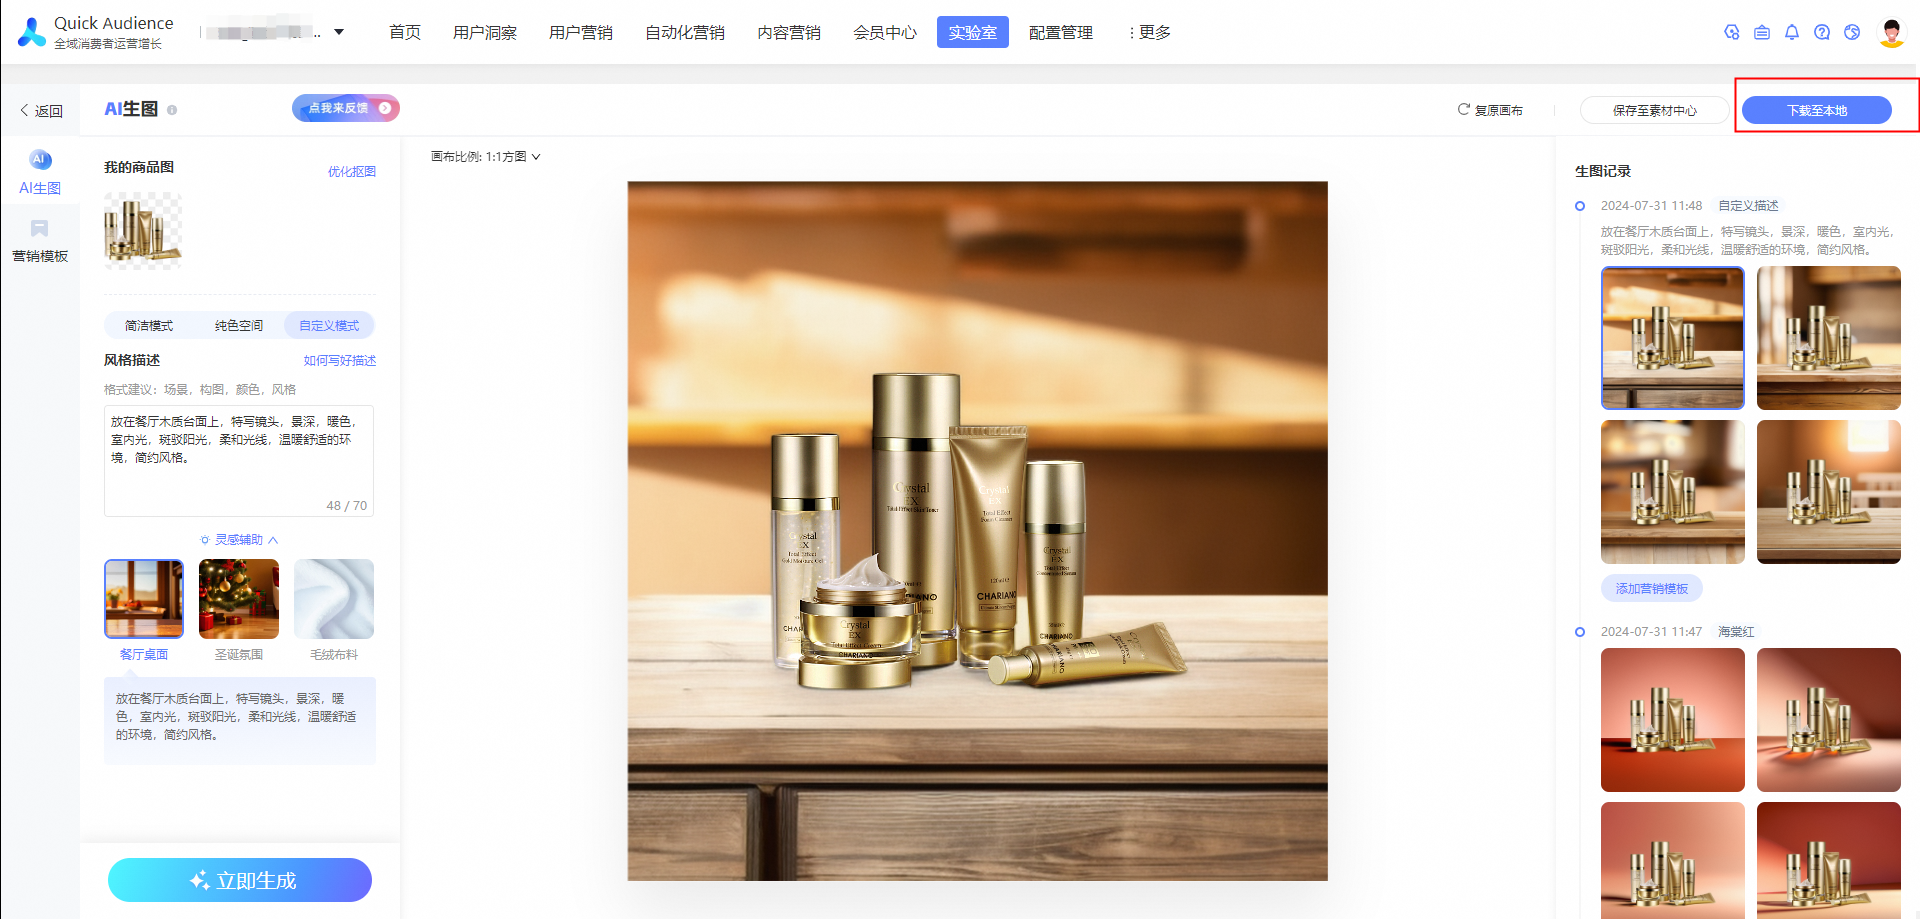Image resolution: width=1920 pixels, height=919 pixels.
Task: Open the 画布比例 1:1方图 dropdown
Action: pos(486,157)
